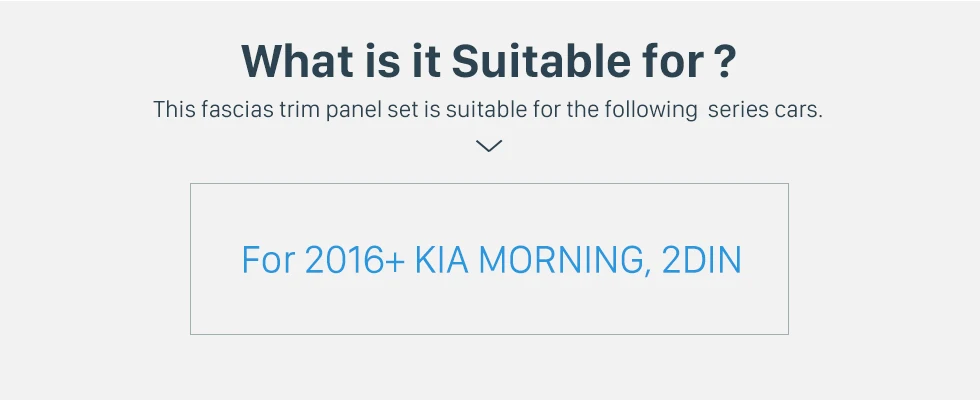Click the fascias trim panel subtitle sentence

pyautogui.click(x=488, y=109)
